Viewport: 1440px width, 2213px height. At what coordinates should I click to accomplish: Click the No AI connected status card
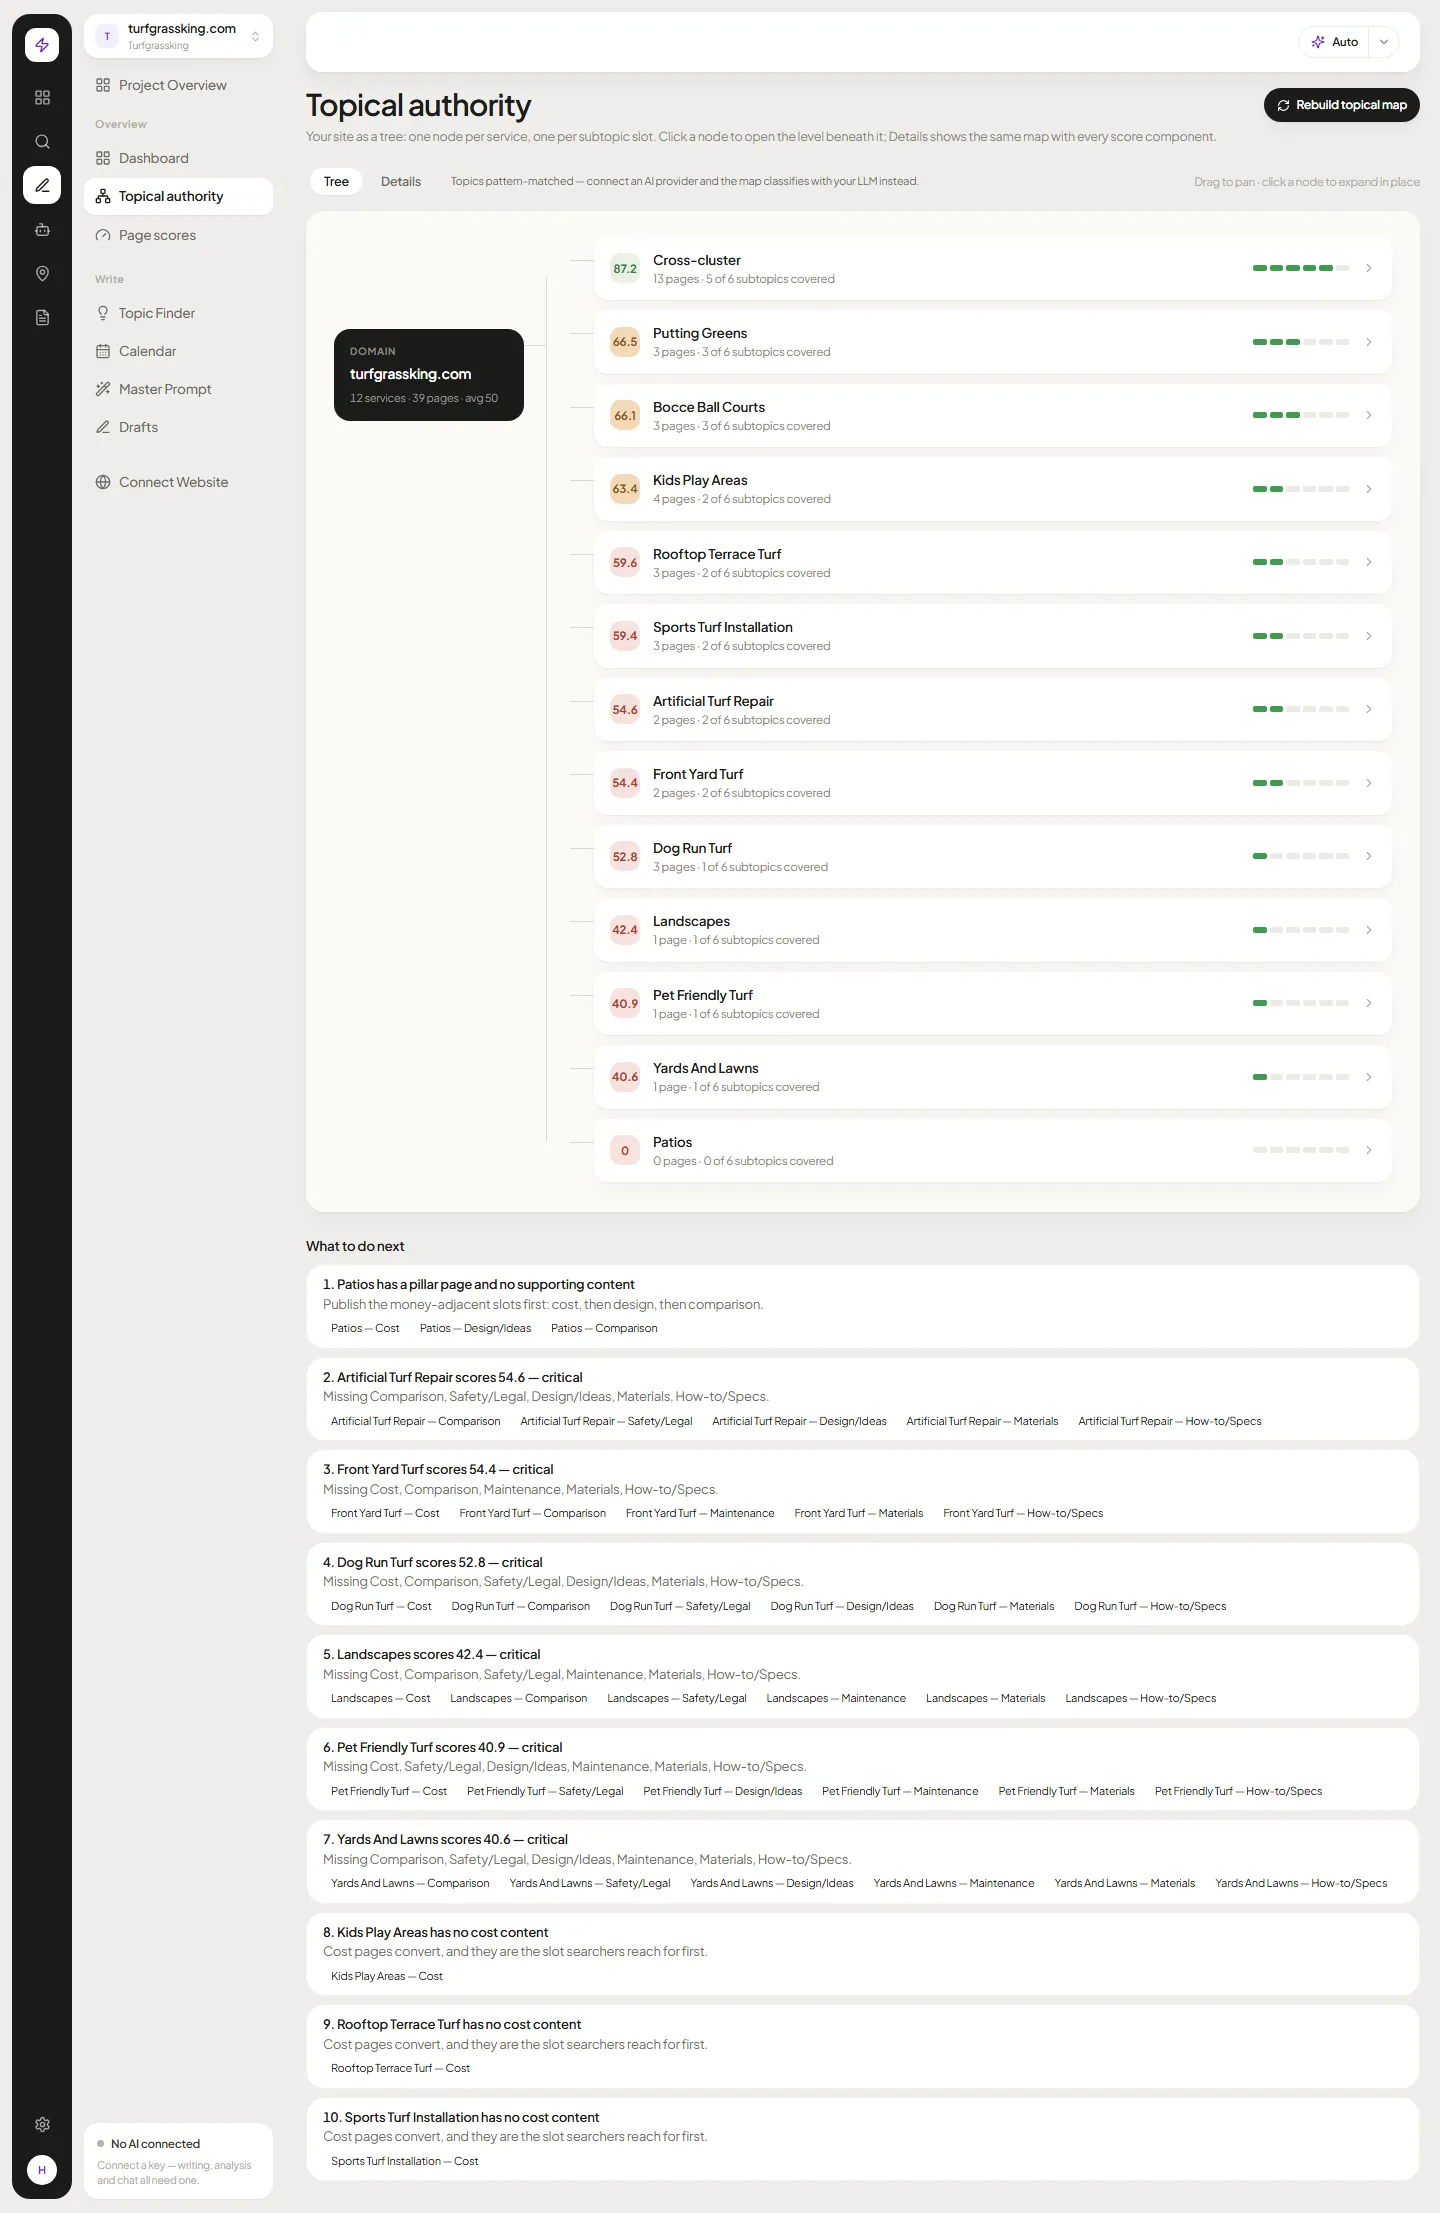[x=178, y=2161]
